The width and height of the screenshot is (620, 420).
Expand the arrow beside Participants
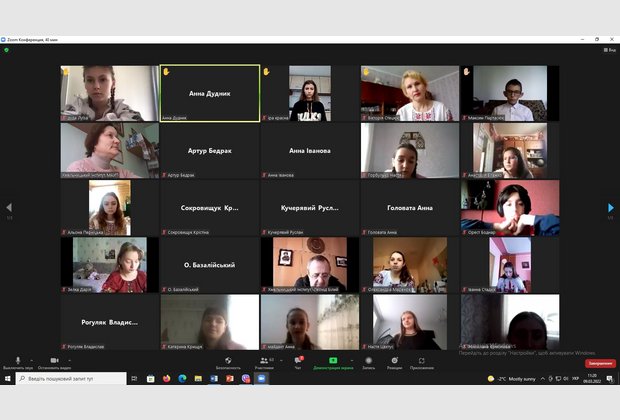click(x=282, y=360)
